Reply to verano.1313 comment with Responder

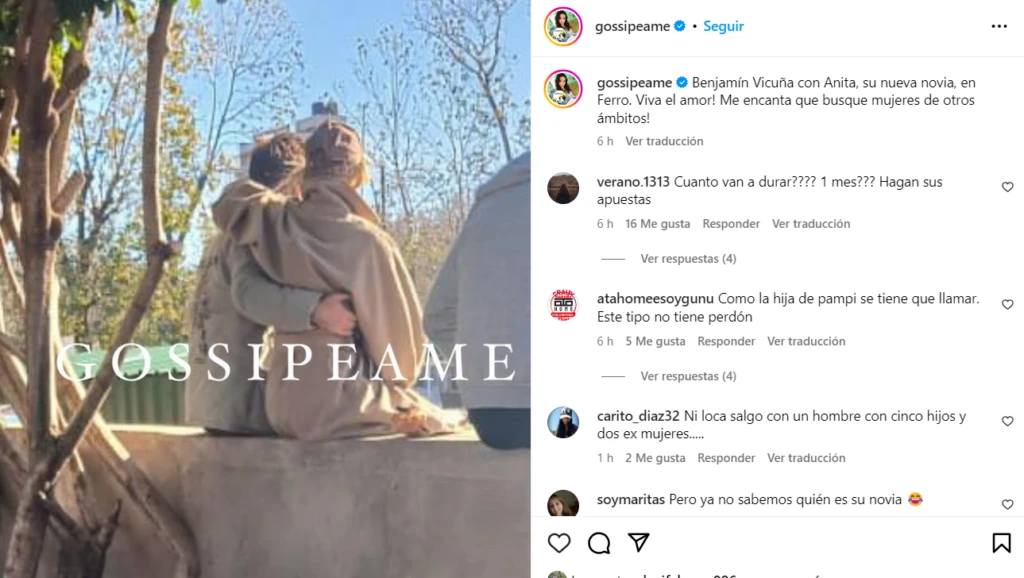click(x=731, y=223)
